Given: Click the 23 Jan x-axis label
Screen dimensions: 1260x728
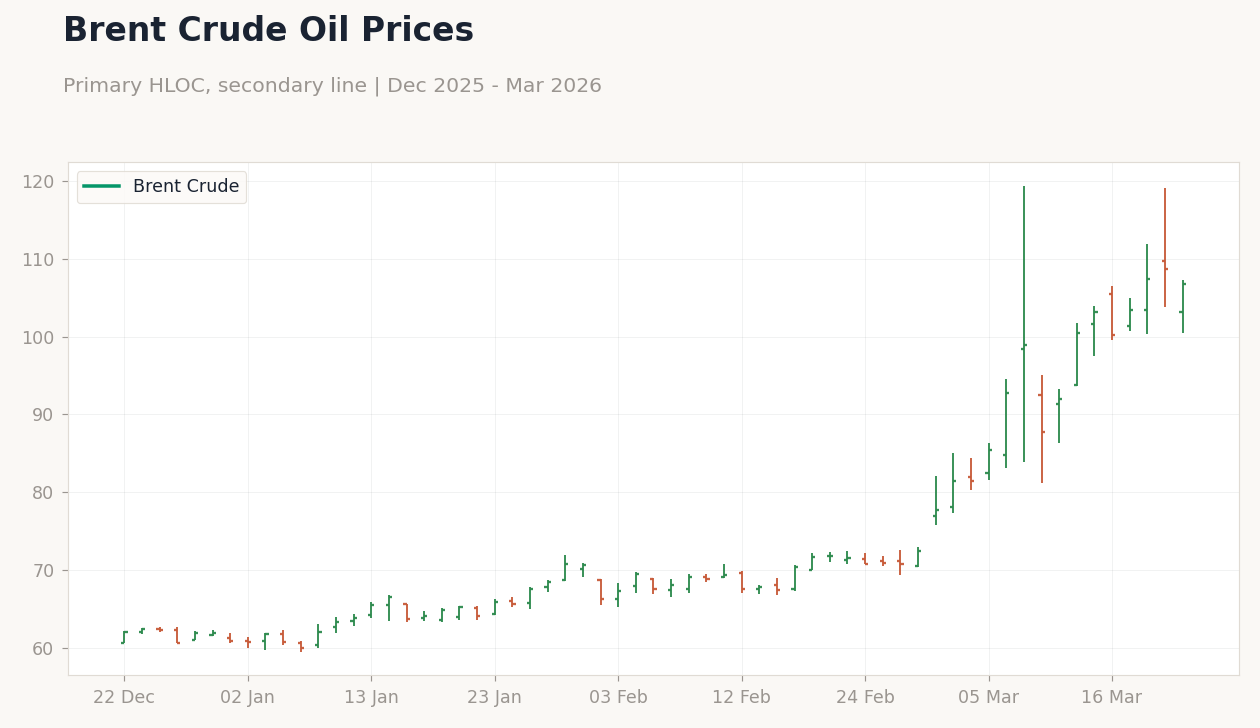Looking at the screenshot, I should click(x=494, y=698).
